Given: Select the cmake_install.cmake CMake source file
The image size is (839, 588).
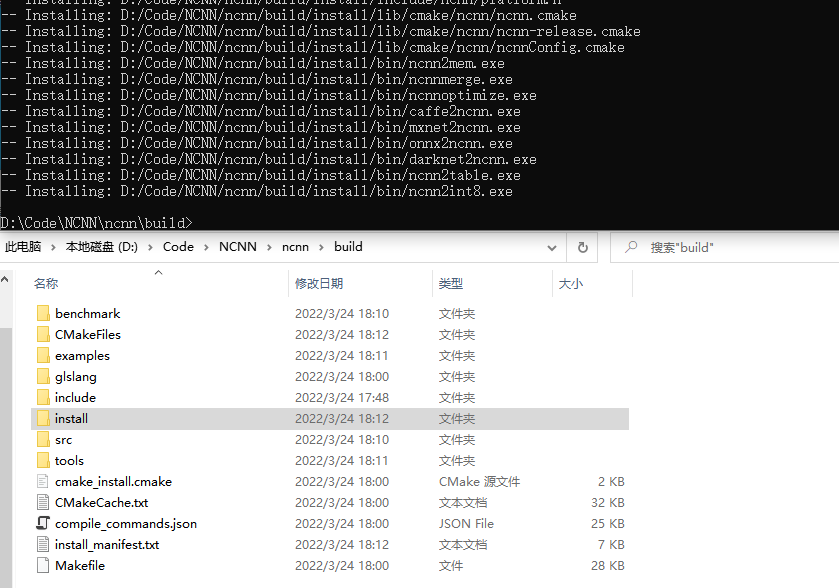Looking at the screenshot, I should (x=114, y=481).
